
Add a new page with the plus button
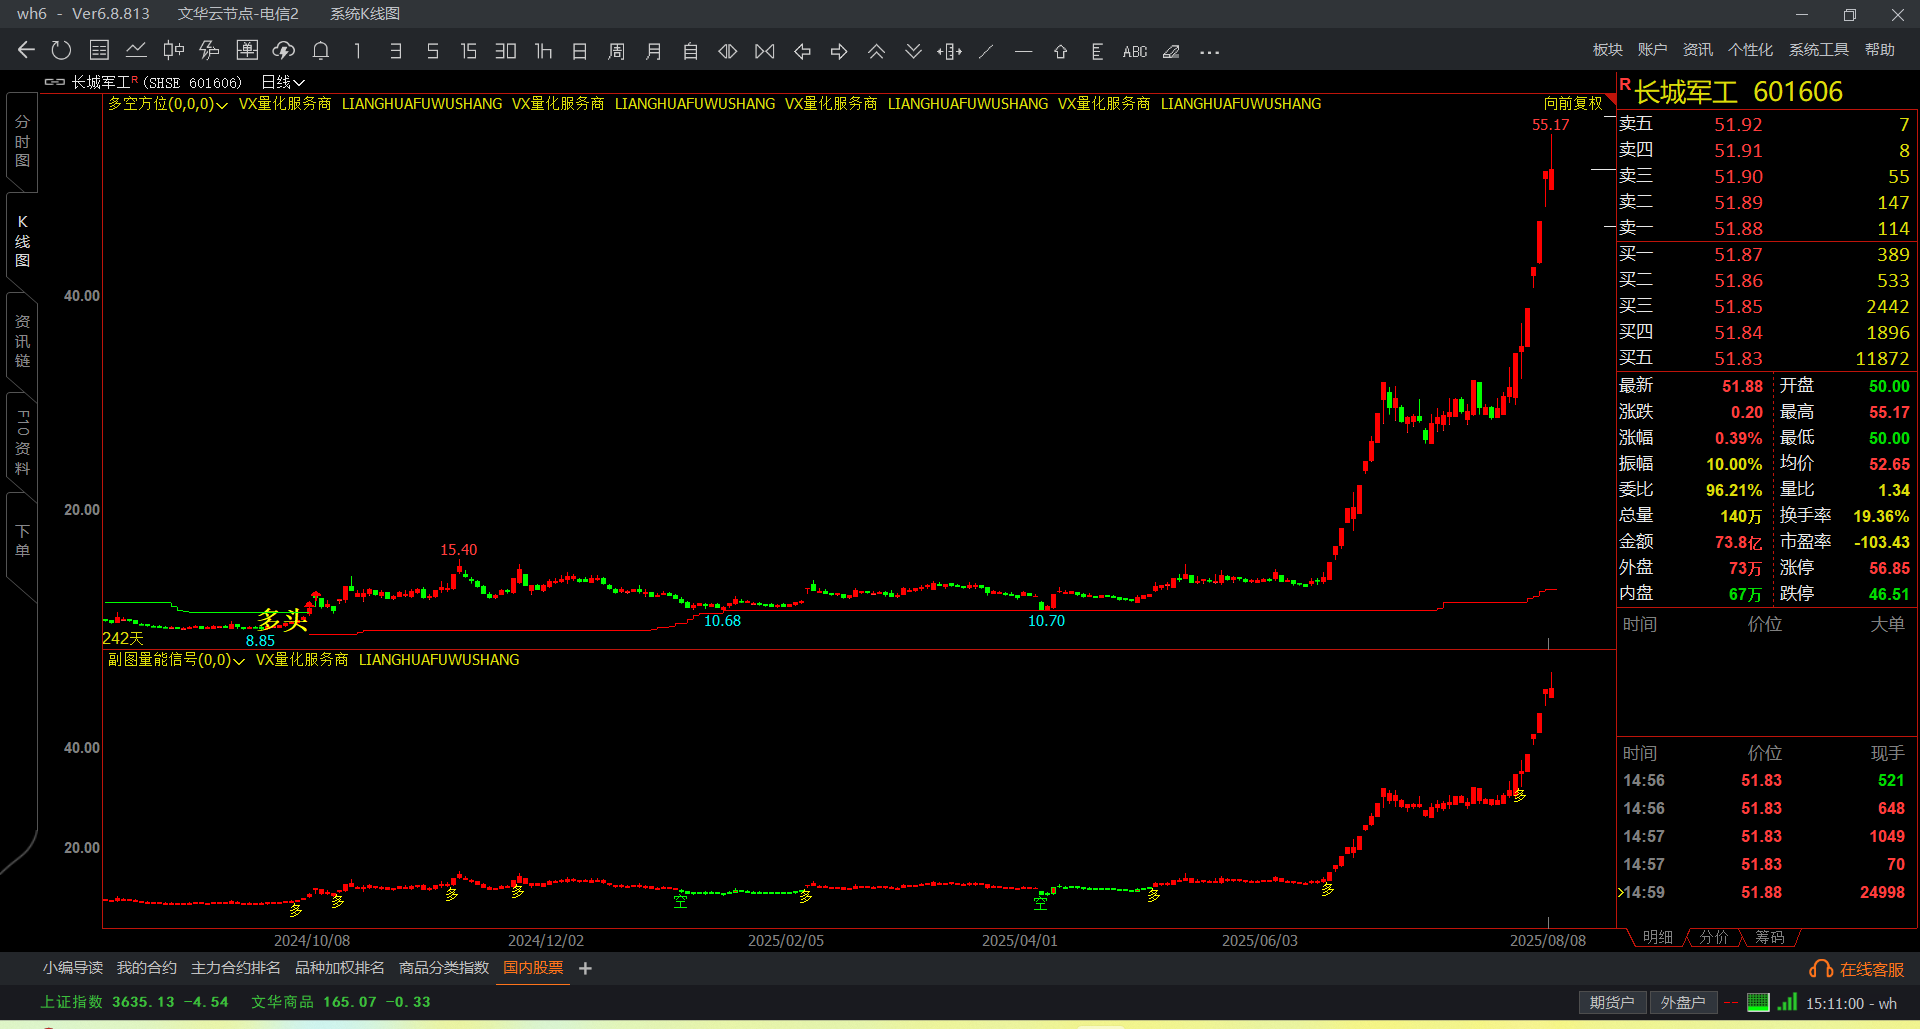(585, 968)
